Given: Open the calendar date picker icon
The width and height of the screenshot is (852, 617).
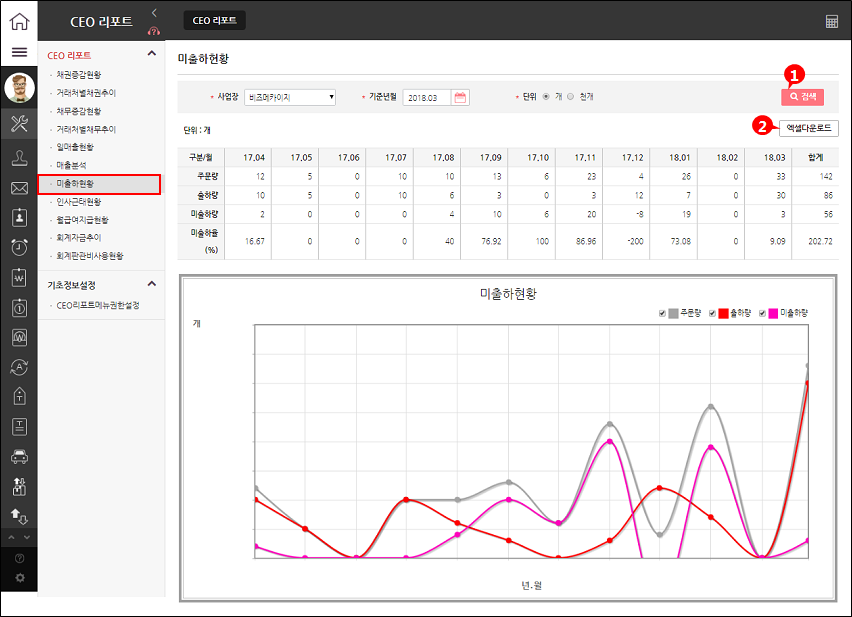Looking at the screenshot, I should [460, 97].
